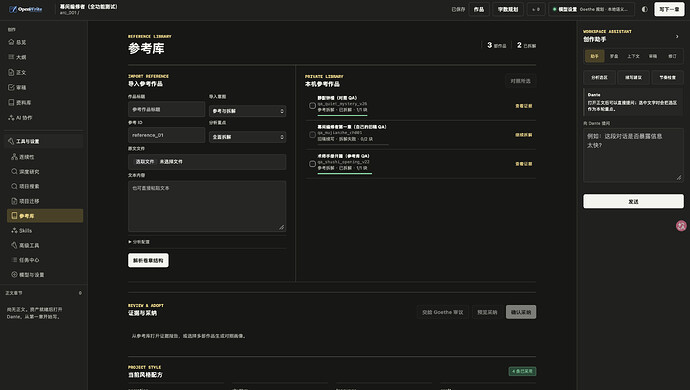The height and width of the screenshot is (390, 690).
Task: Click the 写下一章 write next chapter button
Action: pyautogui.click(x=669, y=9)
